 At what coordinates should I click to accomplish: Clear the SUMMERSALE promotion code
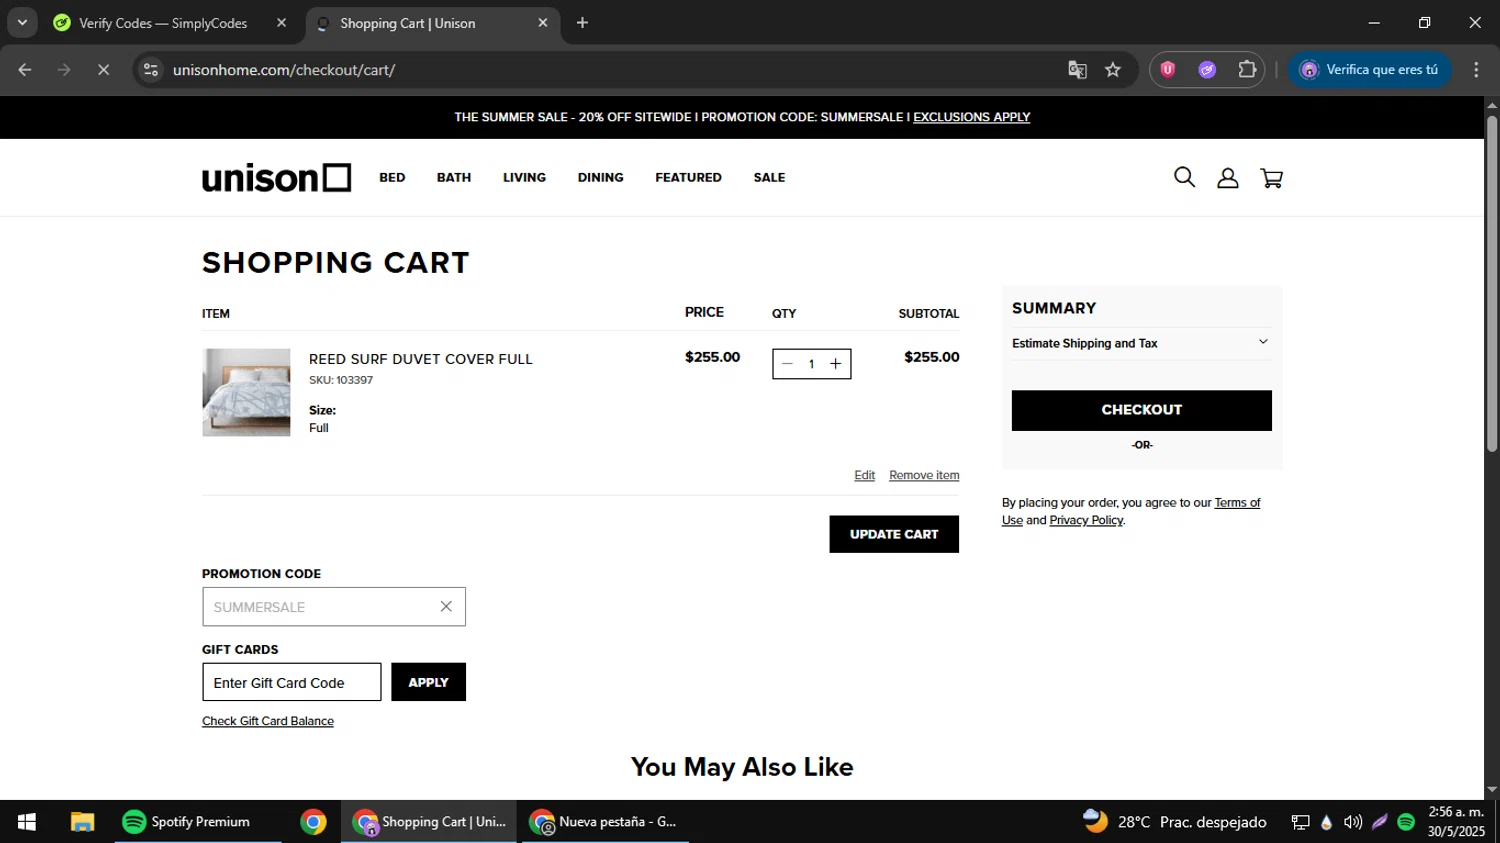tap(446, 607)
